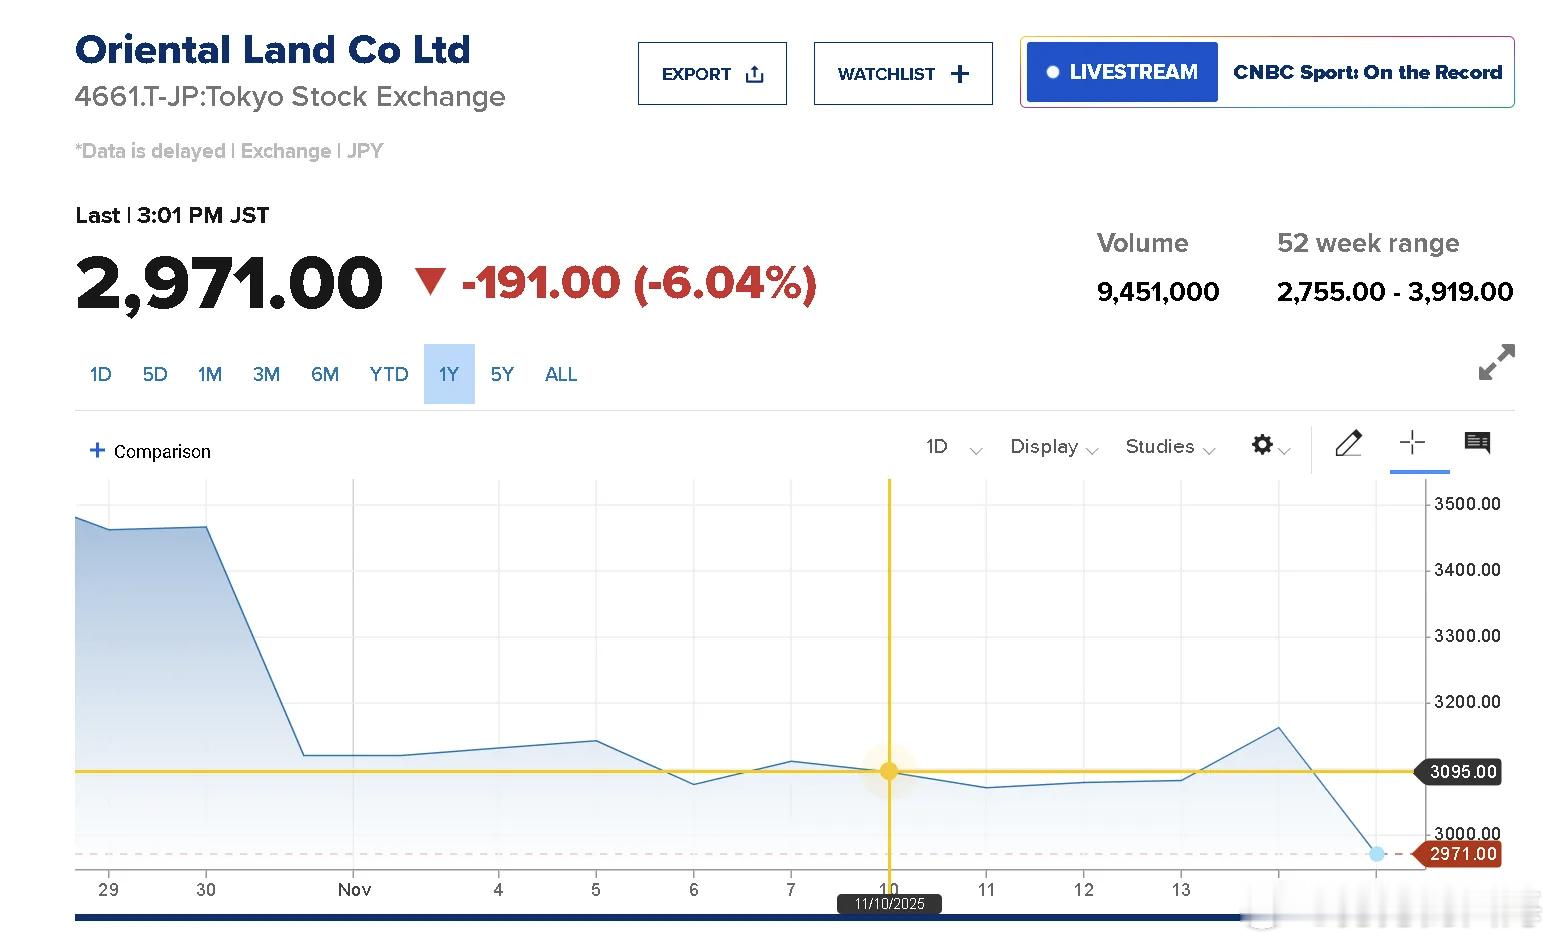Choose the ALL time range

tap(561, 374)
